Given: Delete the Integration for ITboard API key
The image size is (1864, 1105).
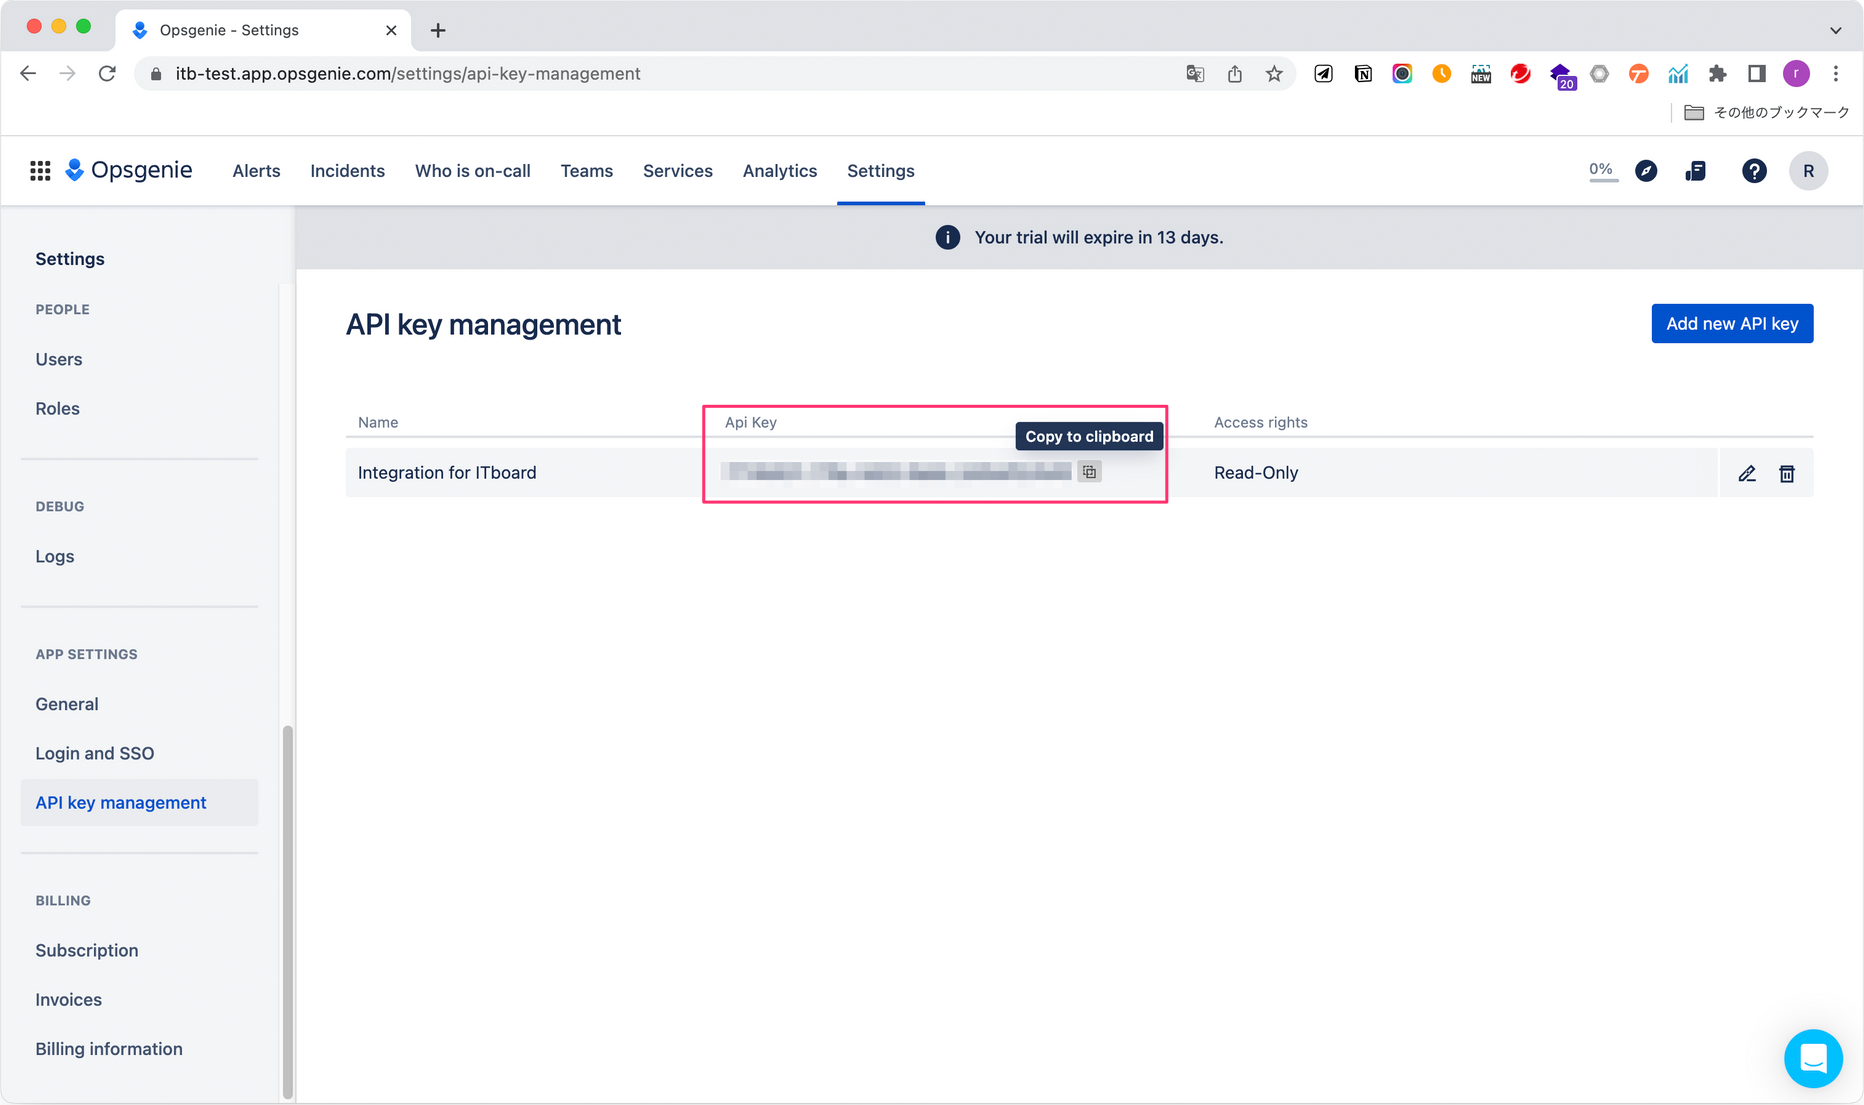Looking at the screenshot, I should click(1786, 474).
